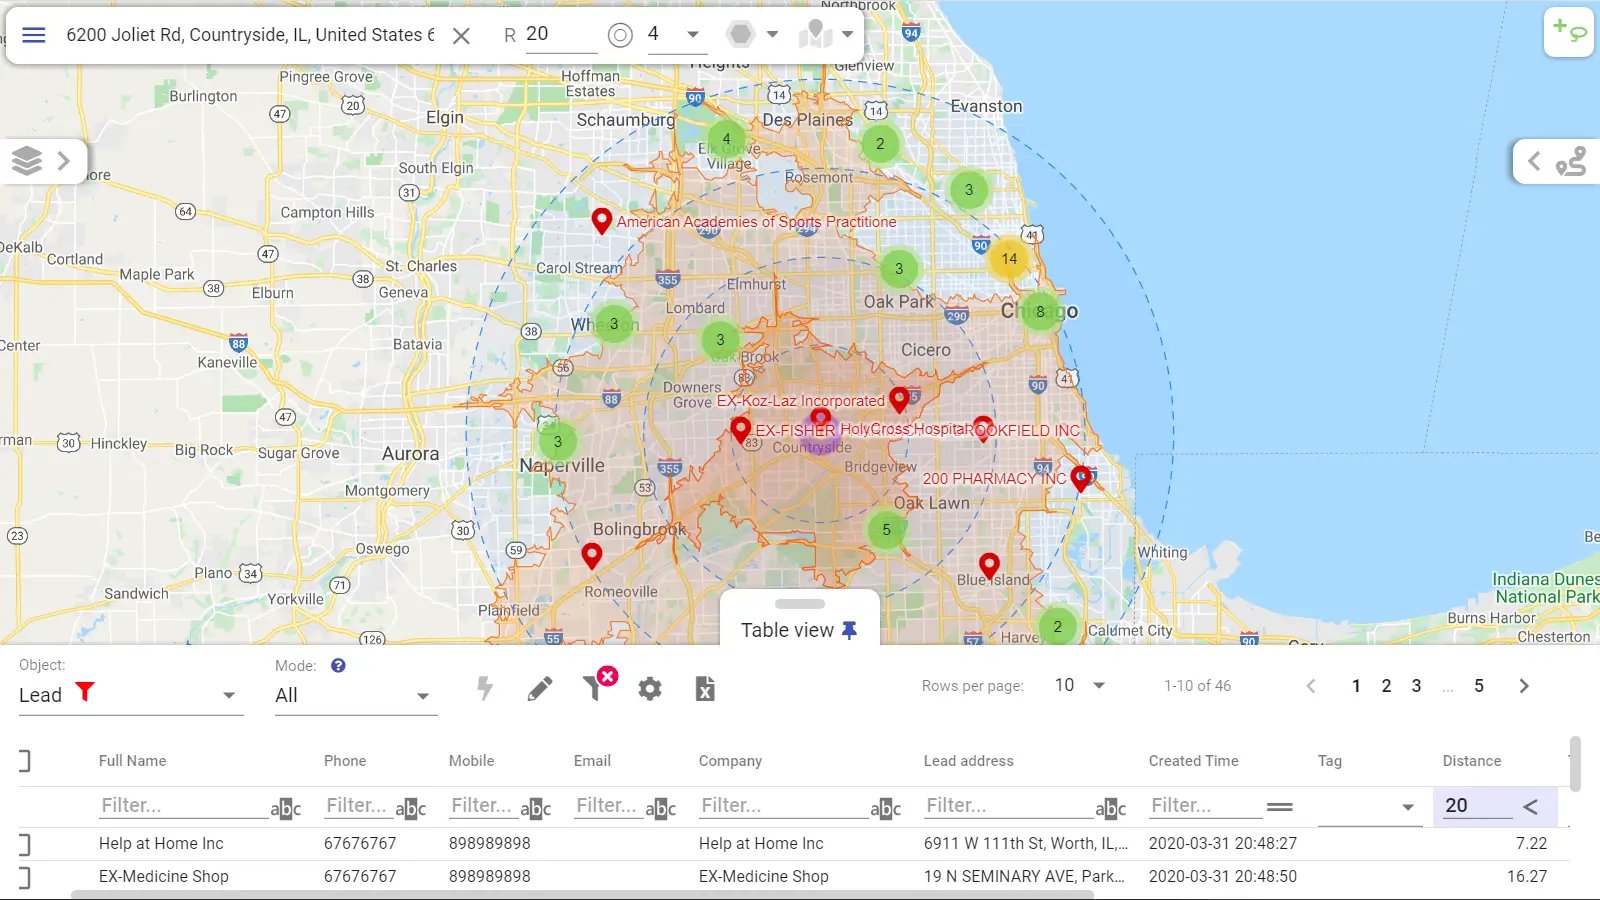Open the mass update lightning icon
Screen dimensions: 1600x900
click(484, 688)
